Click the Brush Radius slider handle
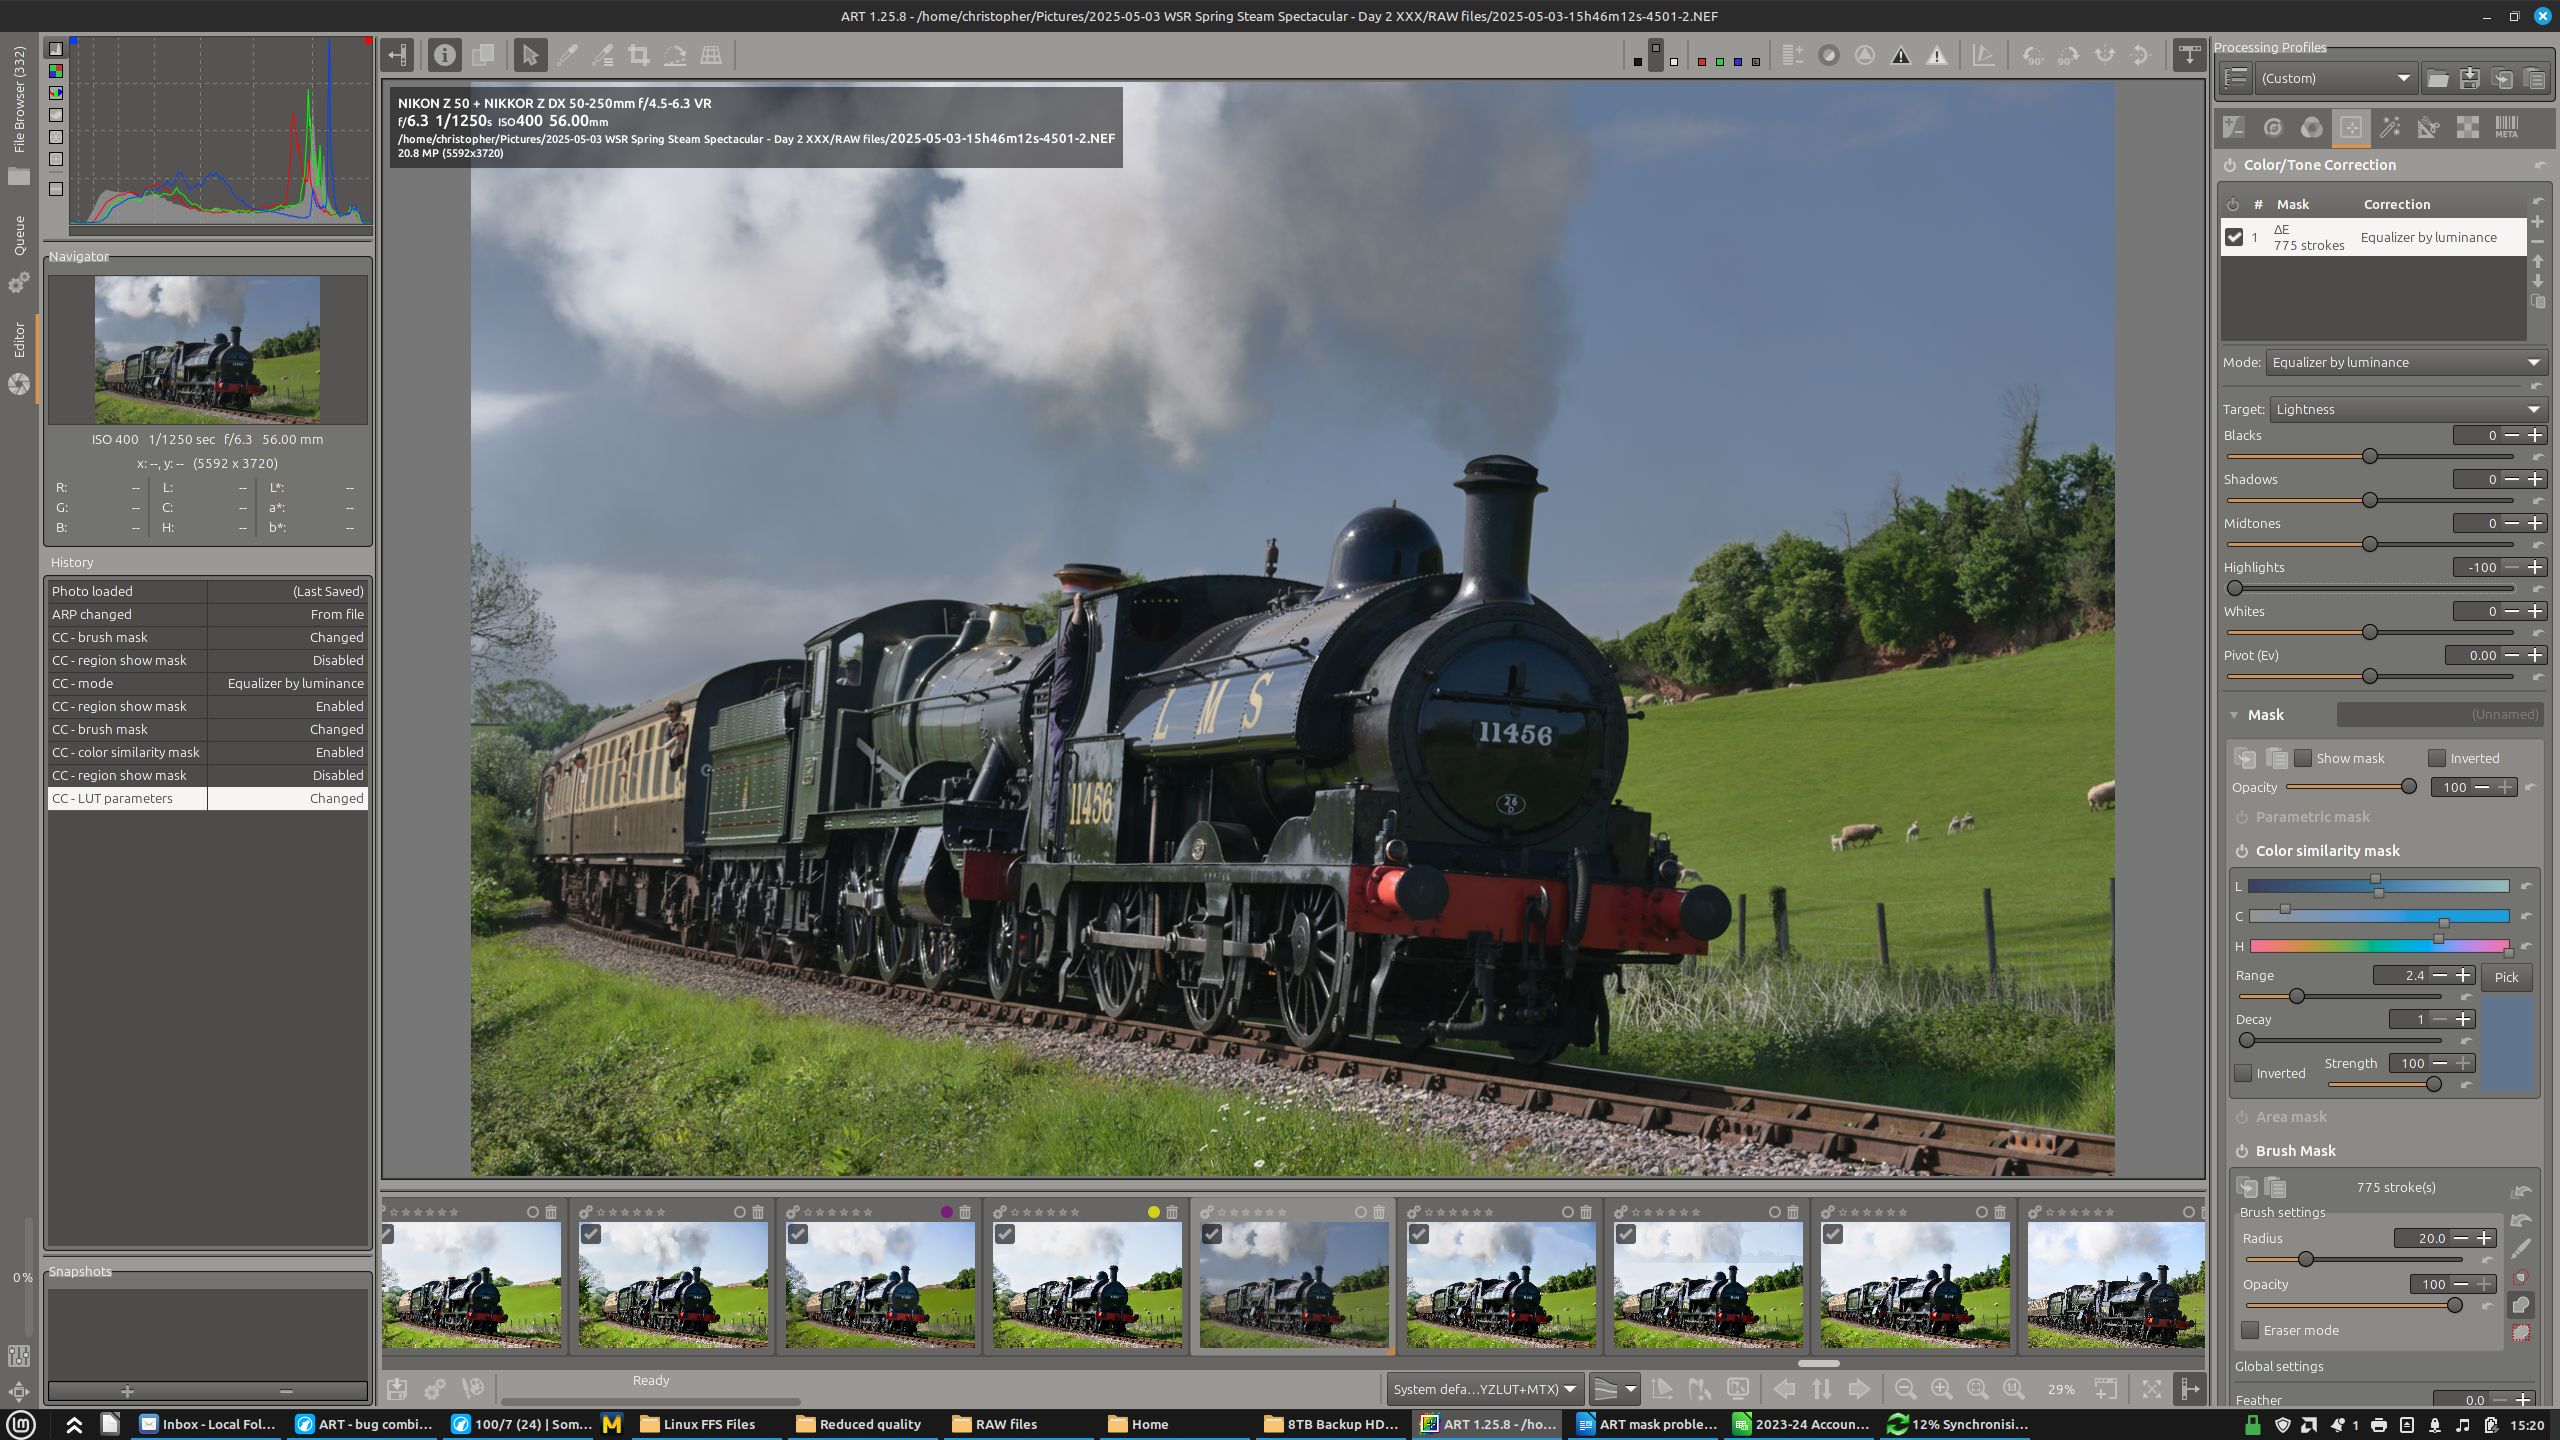 pyautogui.click(x=2306, y=1259)
